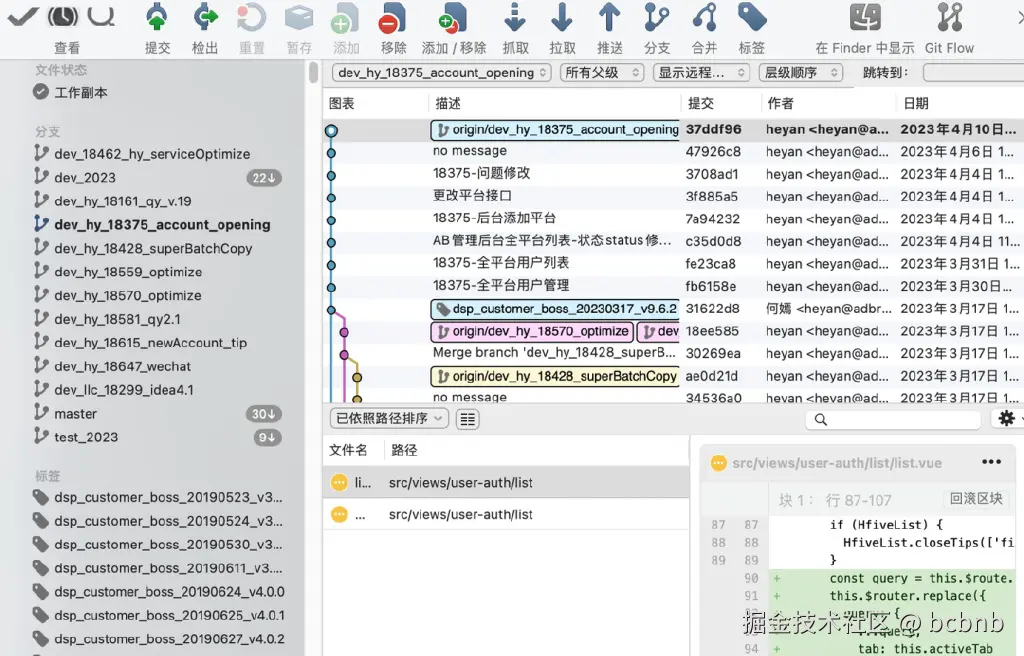This screenshot has width=1024, height=656.
Task: Toggle the settings gear above the file list
Action: [x=1006, y=417]
